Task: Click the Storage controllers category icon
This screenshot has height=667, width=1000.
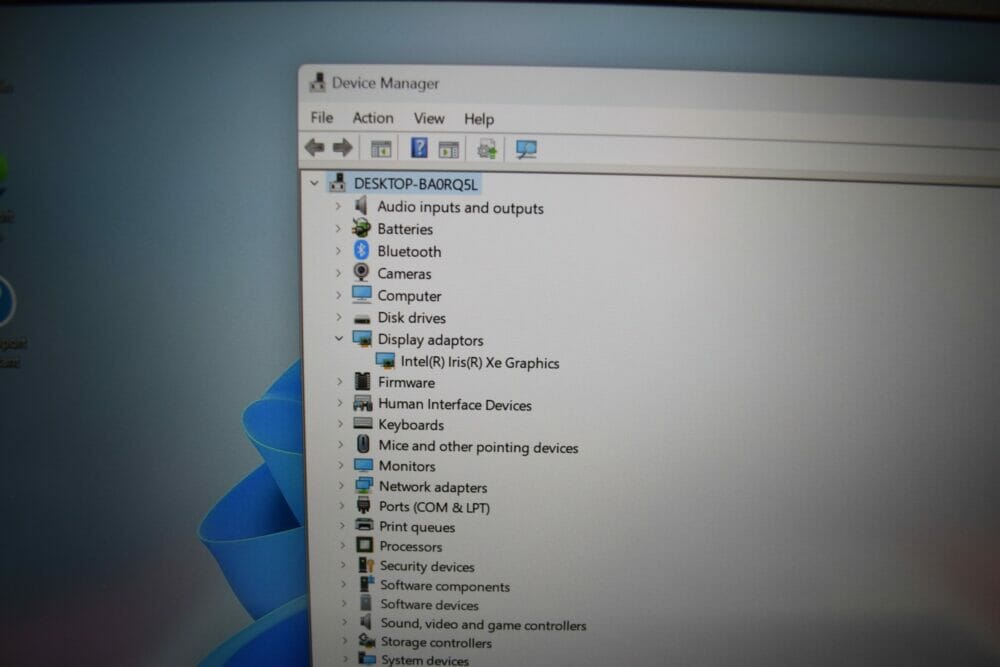Action: tap(367, 640)
